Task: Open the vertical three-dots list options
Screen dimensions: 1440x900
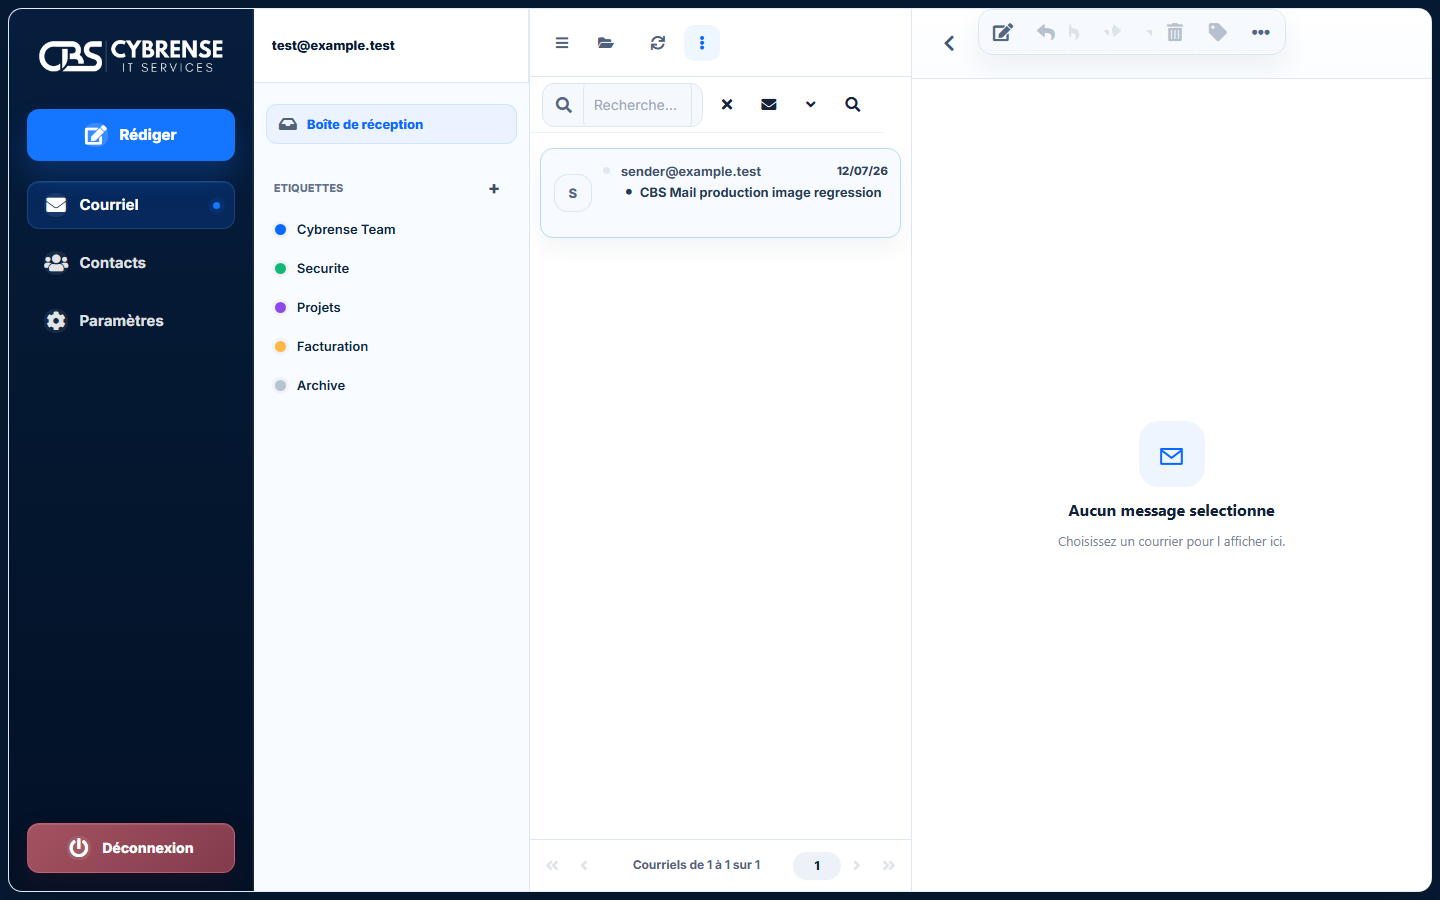Action: pyautogui.click(x=702, y=43)
